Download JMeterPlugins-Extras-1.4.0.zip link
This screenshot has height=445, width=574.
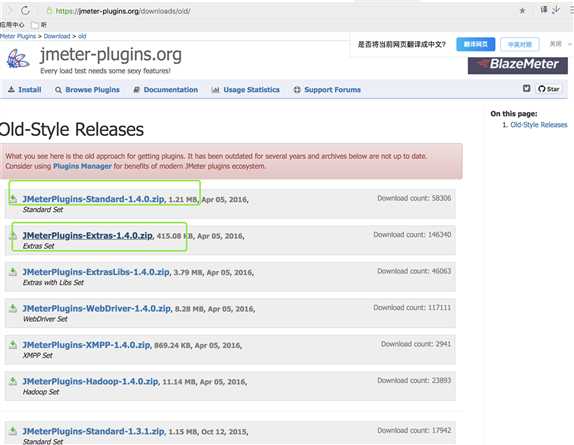click(x=87, y=236)
